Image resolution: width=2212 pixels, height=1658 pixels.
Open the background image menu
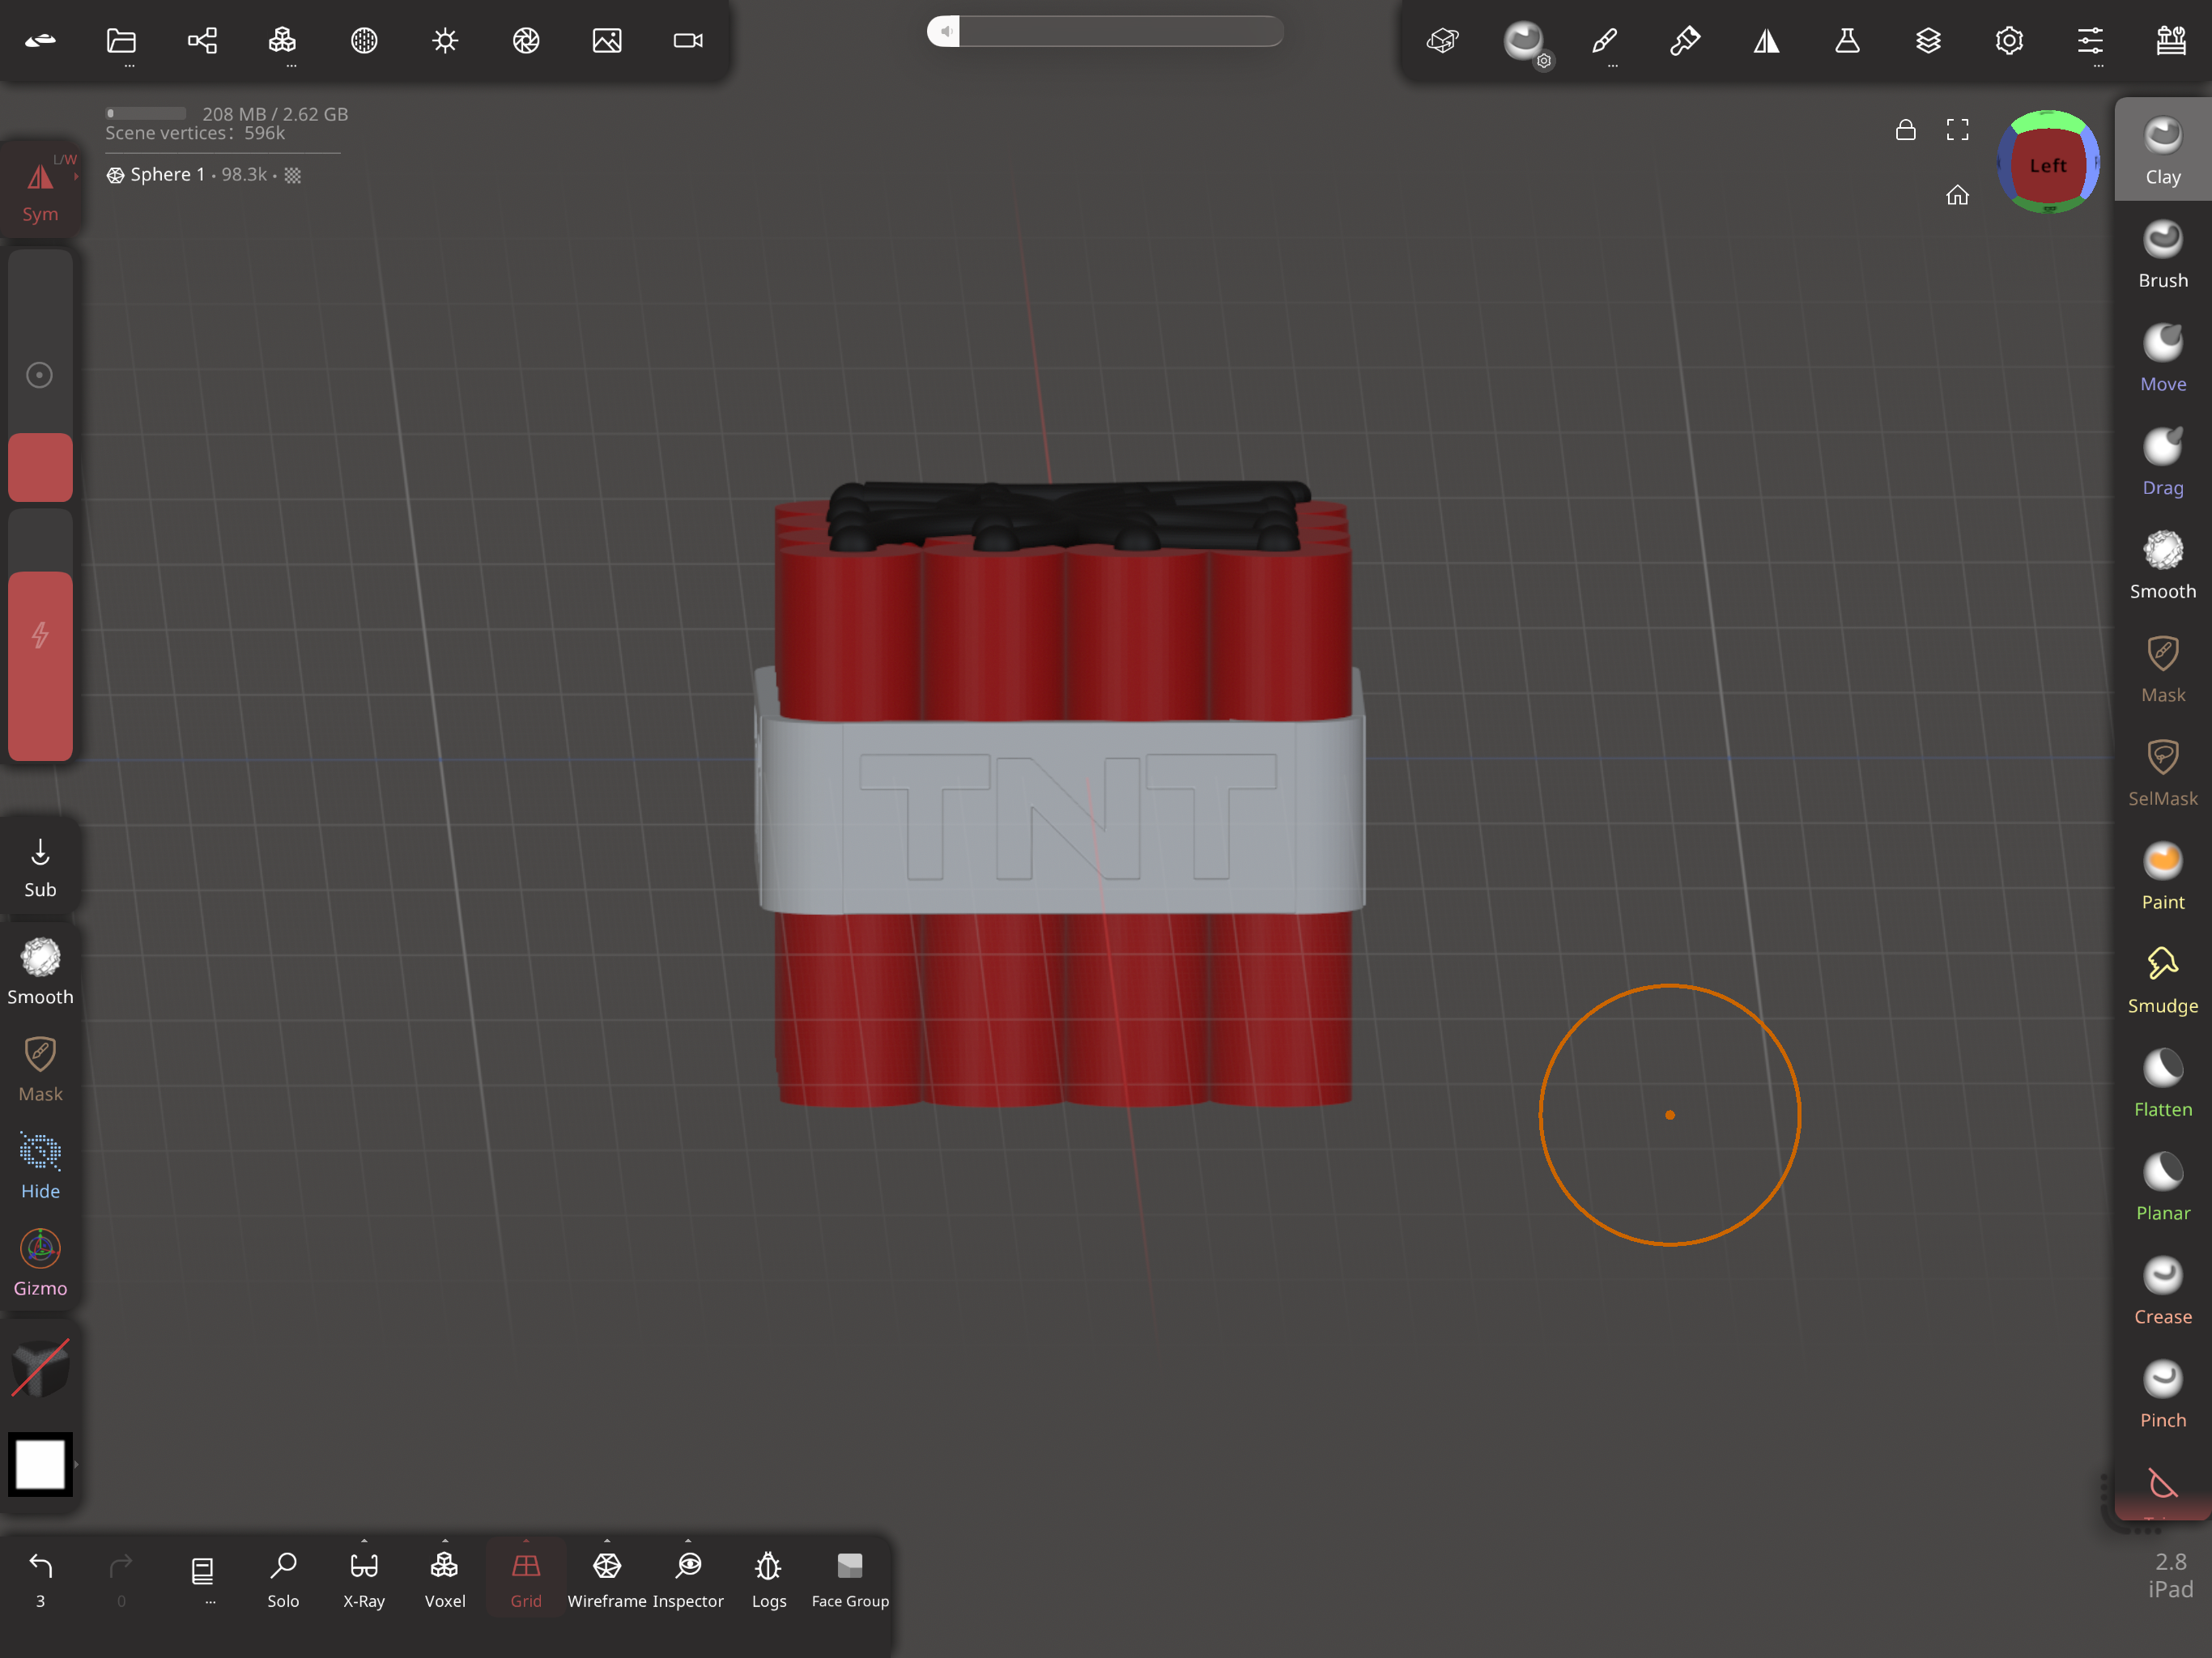pos(607,41)
